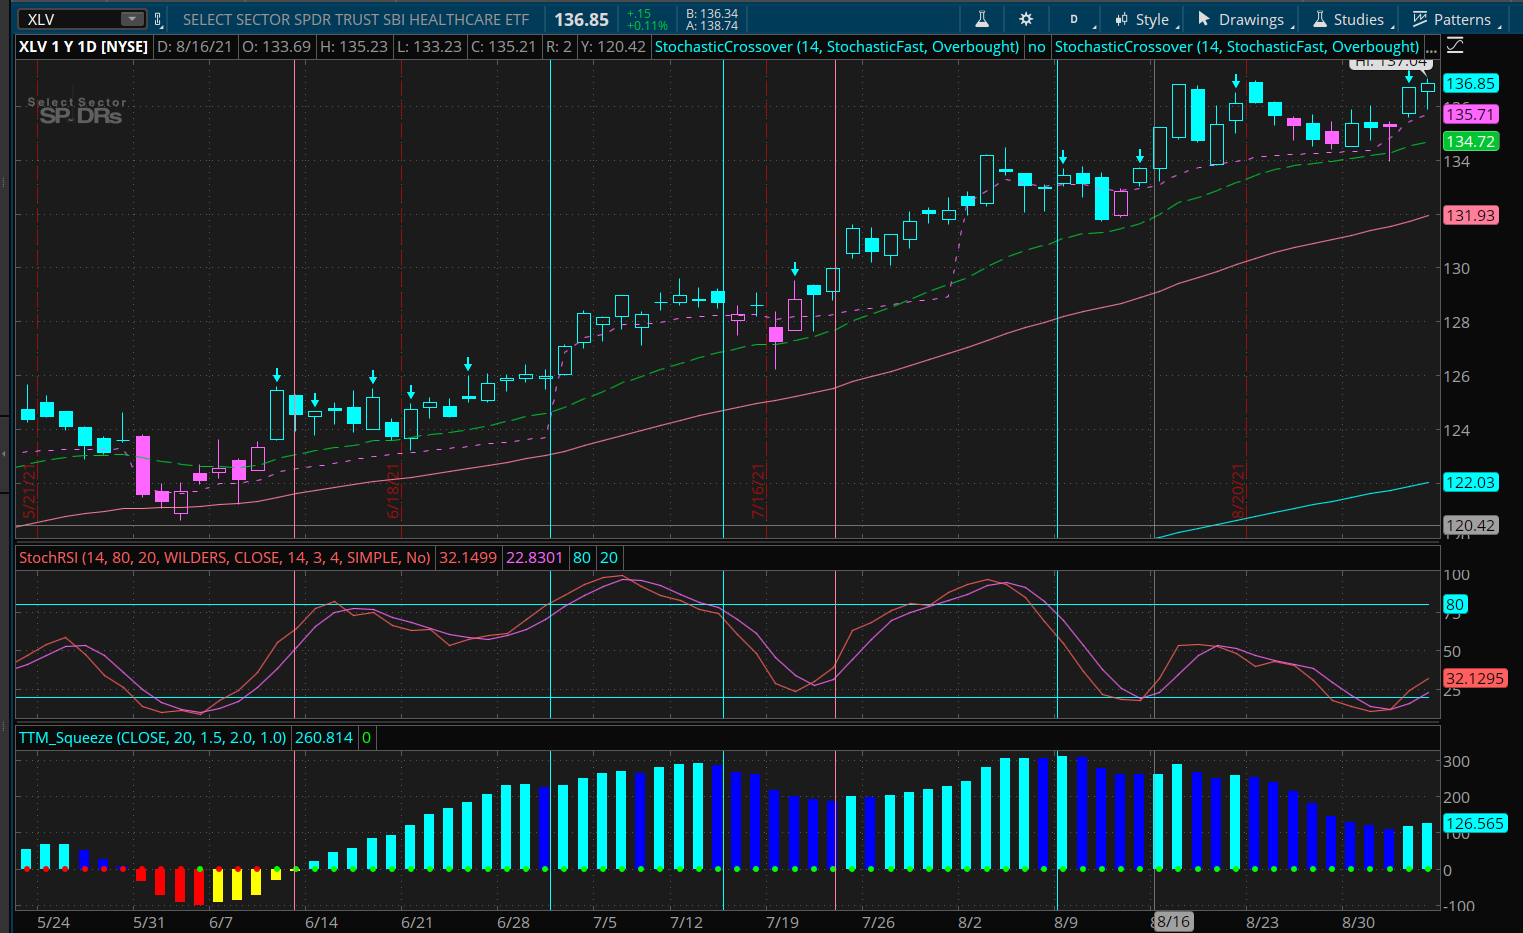Image resolution: width=1523 pixels, height=933 pixels.
Task: Click the green 134.72 price bubble
Action: (1470, 141)
